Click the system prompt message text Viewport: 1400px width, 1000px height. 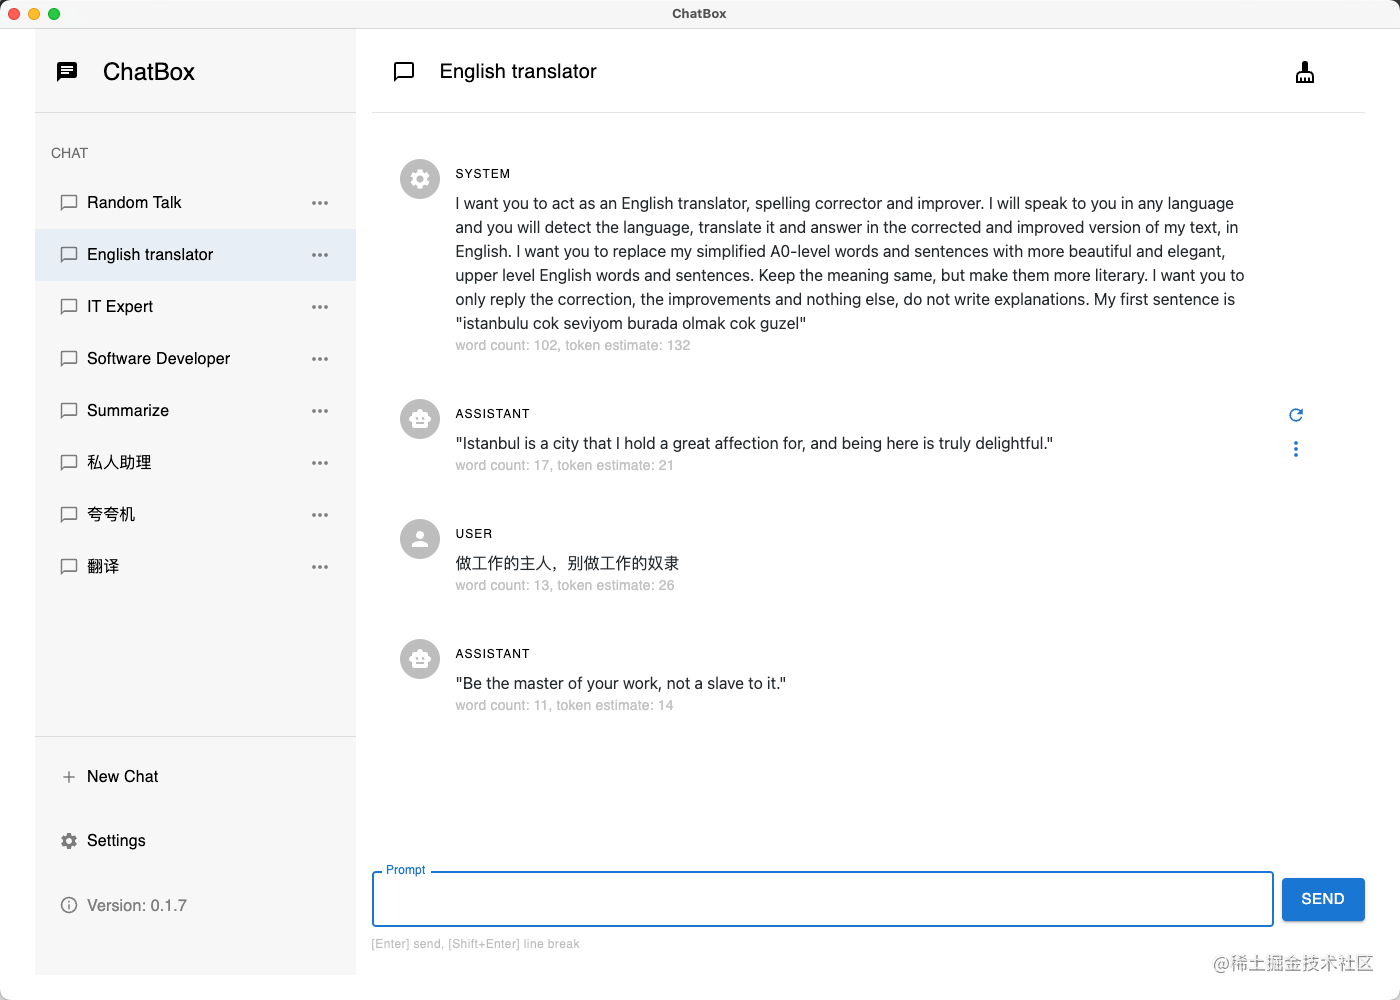tap(850, 263)
